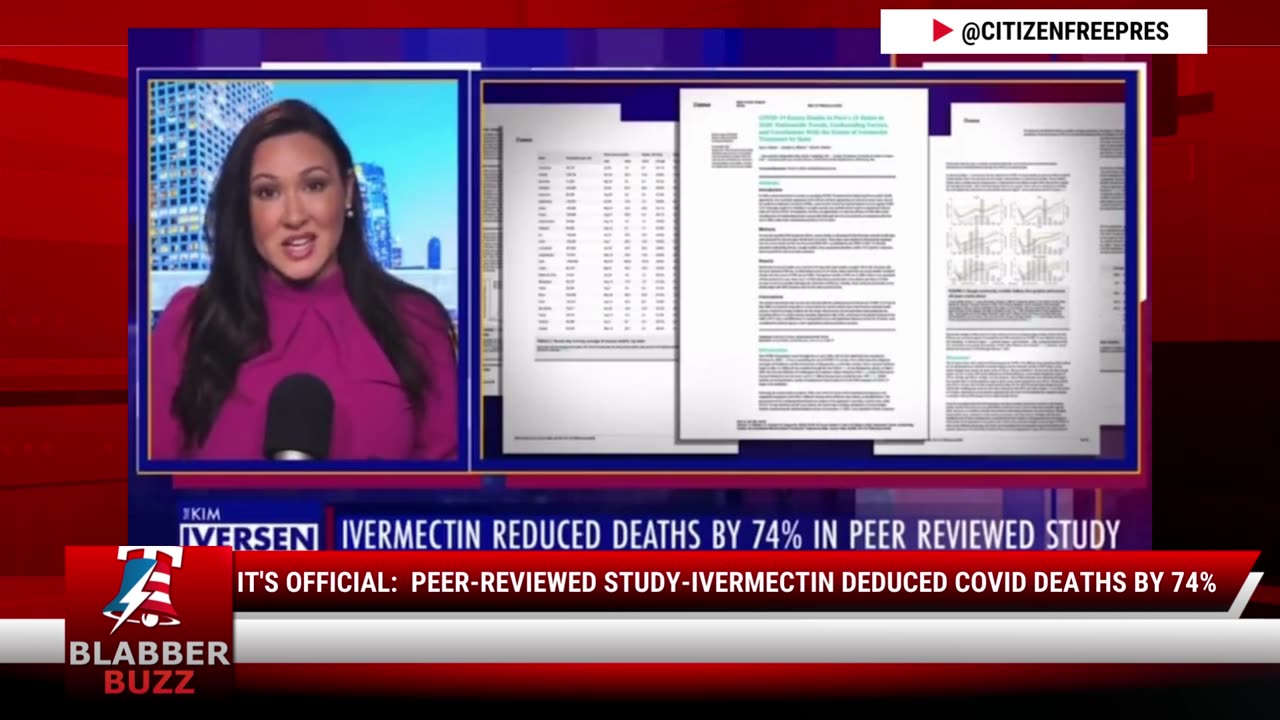Click the presenter video frame

coord(303,270)
